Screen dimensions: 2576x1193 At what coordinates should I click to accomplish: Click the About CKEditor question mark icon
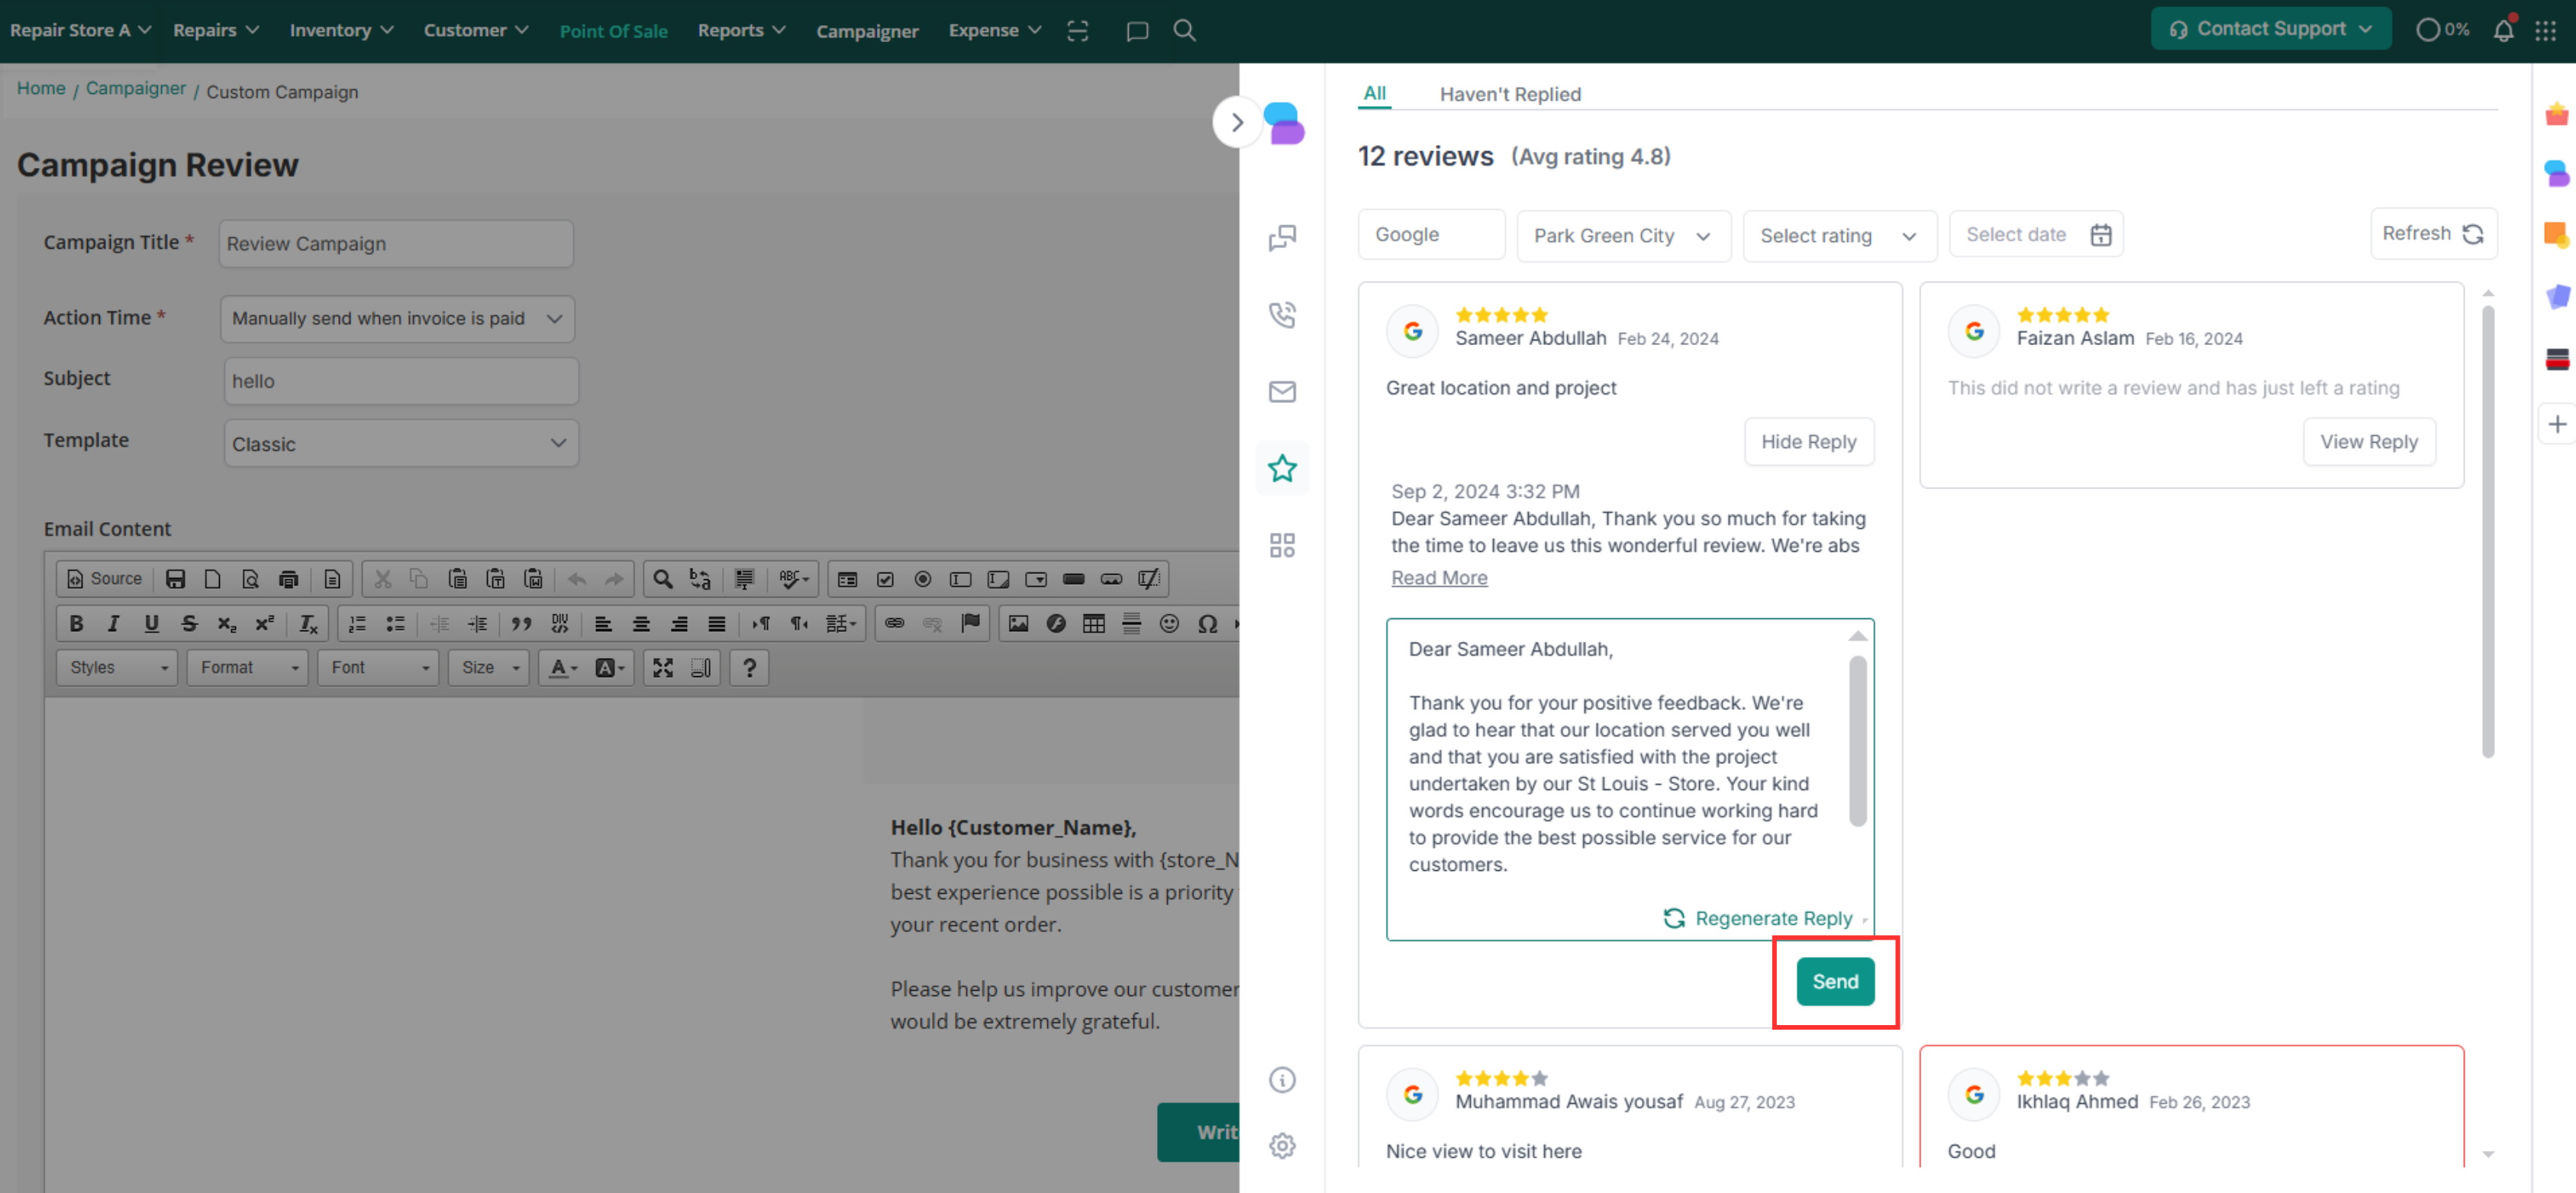(749, 668)
